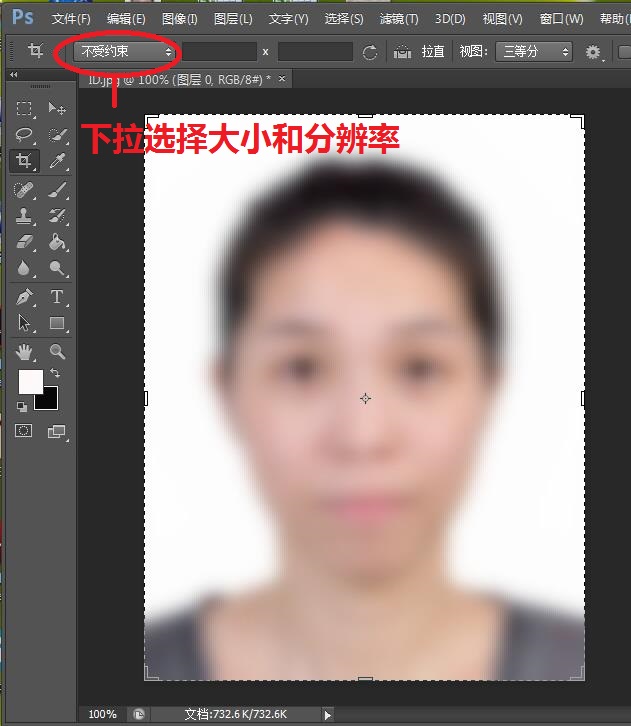Click the crop height input field
Screen dimensions: 631x726
pos(315,51)
